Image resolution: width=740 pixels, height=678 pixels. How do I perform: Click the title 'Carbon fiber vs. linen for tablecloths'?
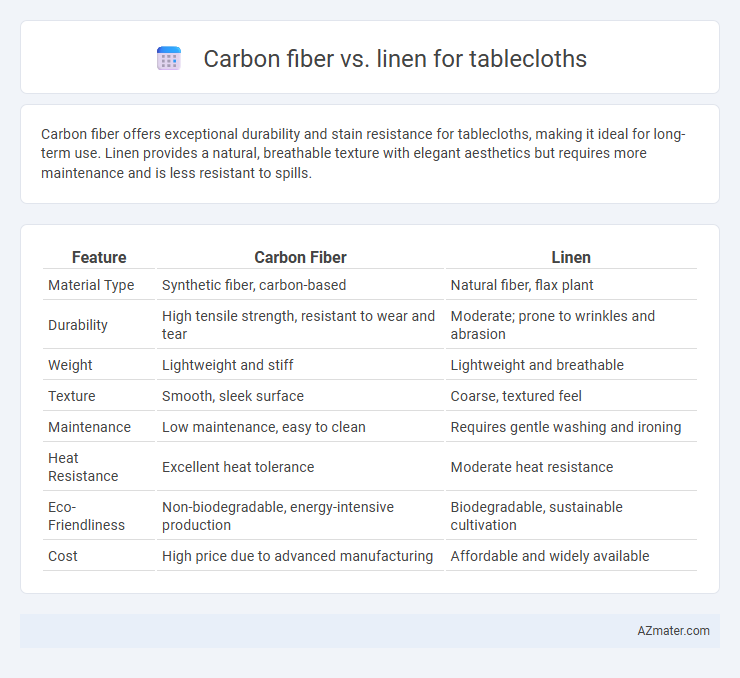(x=395, y=59)
